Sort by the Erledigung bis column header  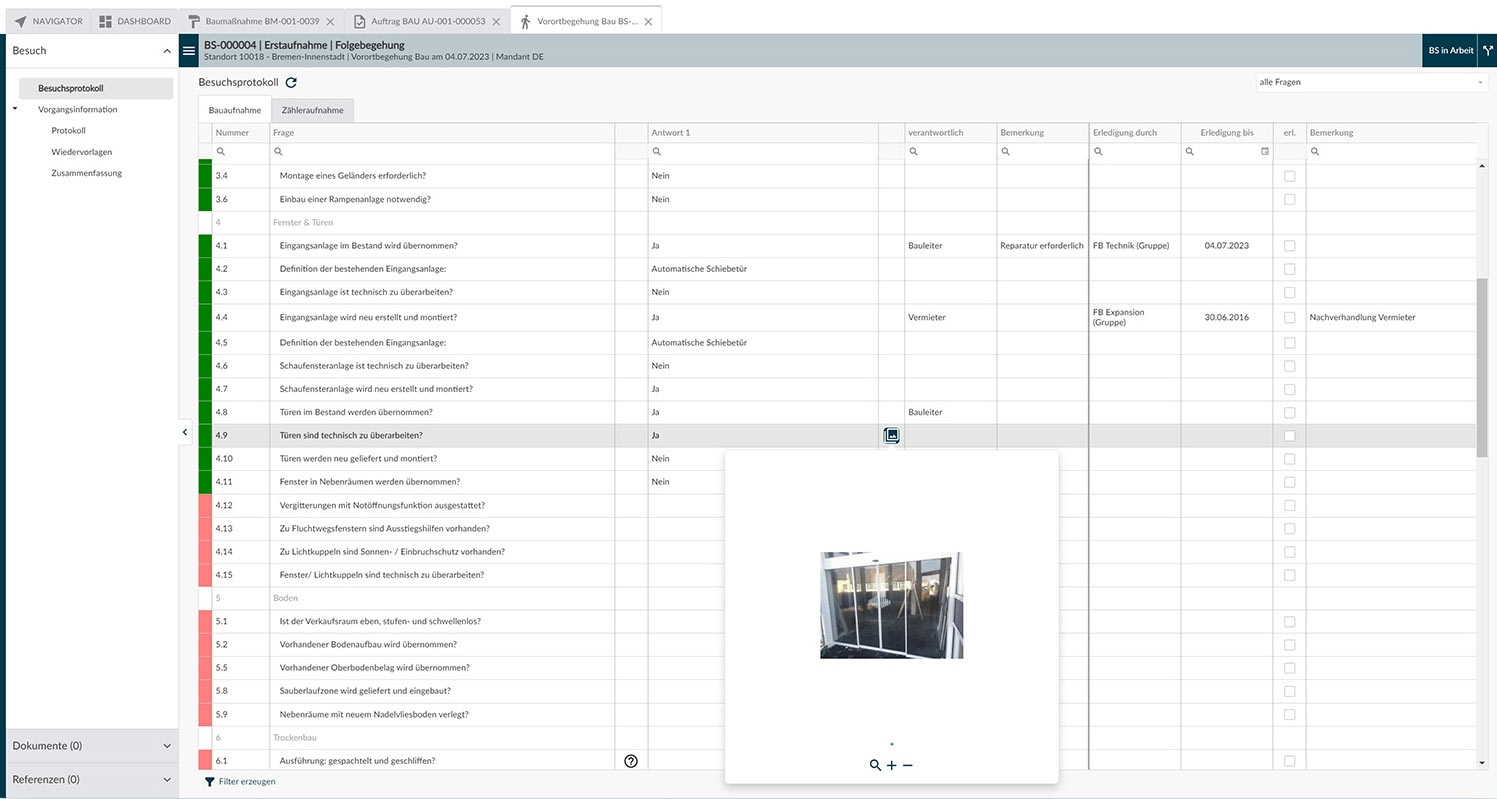coord(1226,133)
